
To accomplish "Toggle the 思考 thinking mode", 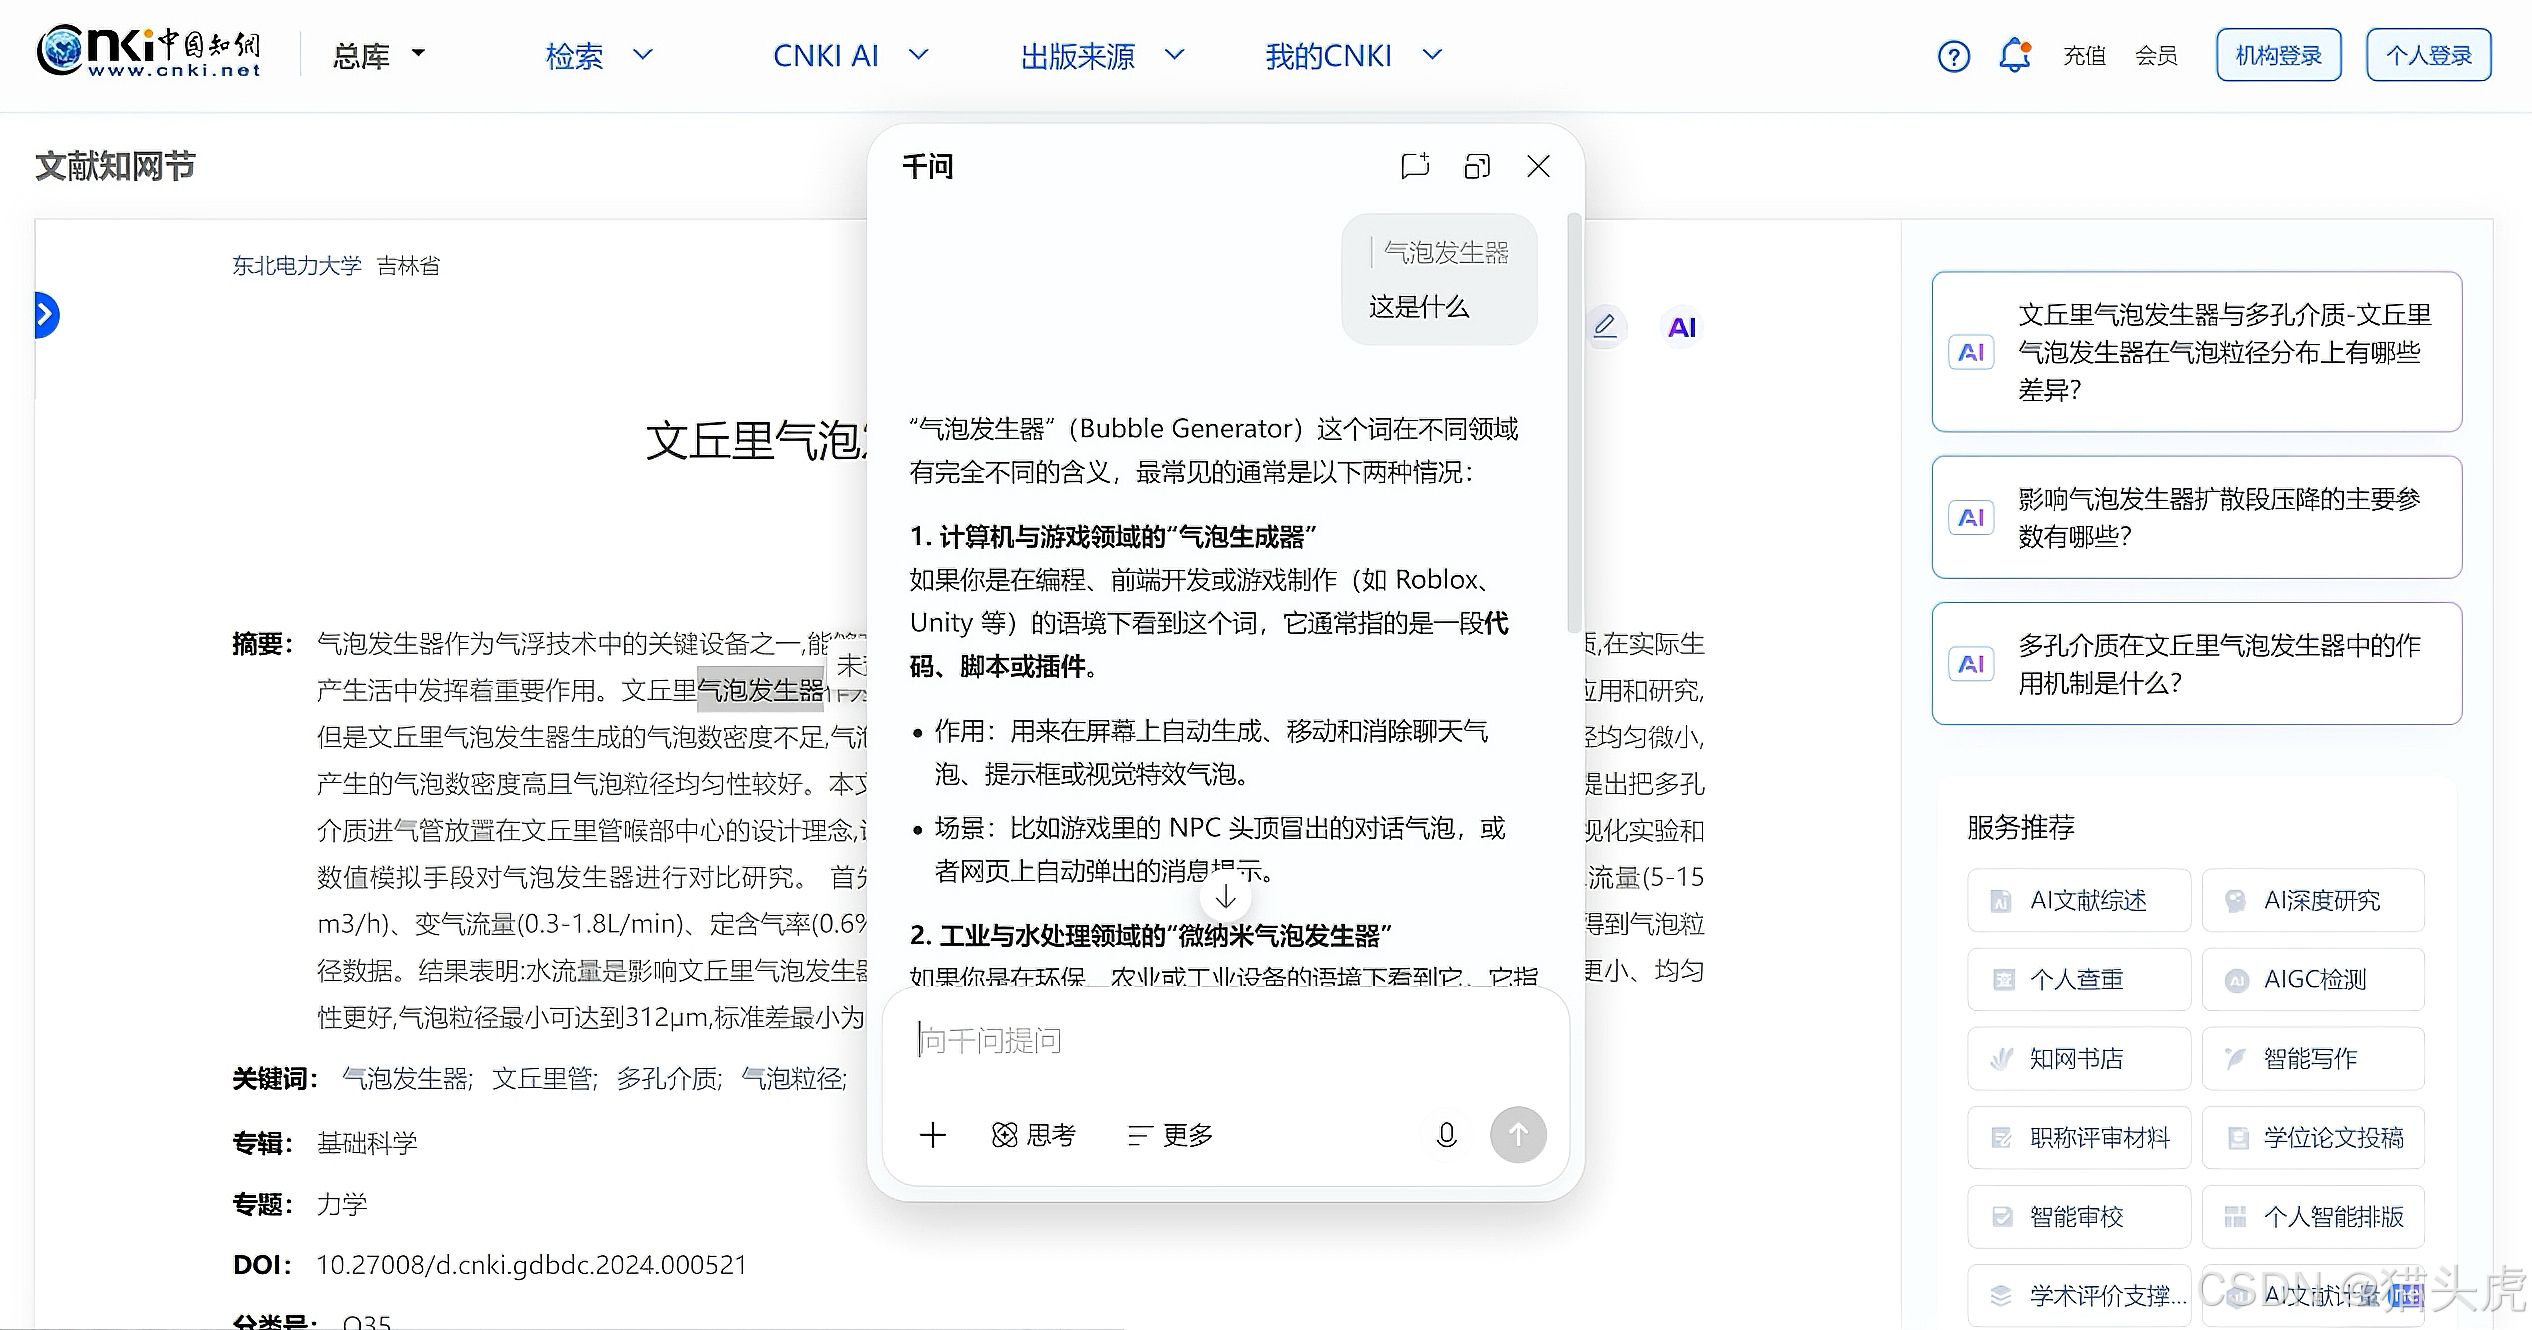I will [1033, 1135].
